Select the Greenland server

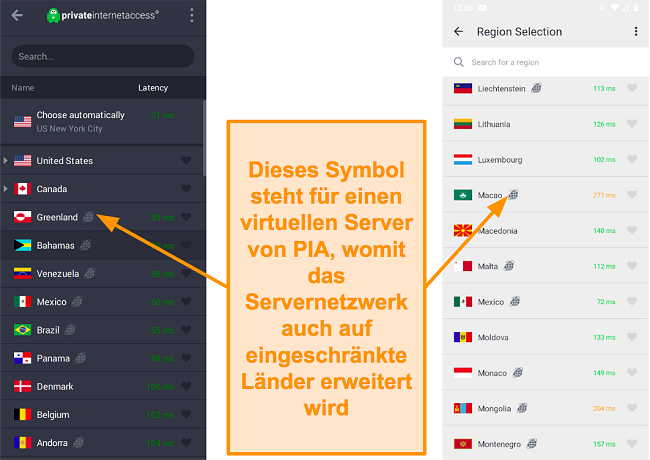(103, 217)
